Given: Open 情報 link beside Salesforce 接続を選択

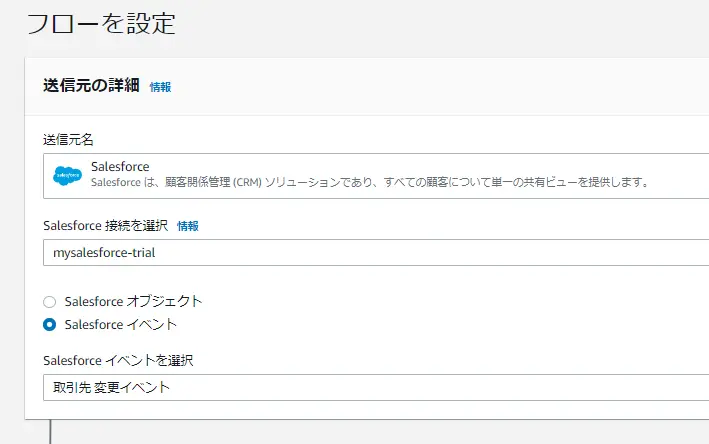Looking at the screenshot, I should [188, 226].
